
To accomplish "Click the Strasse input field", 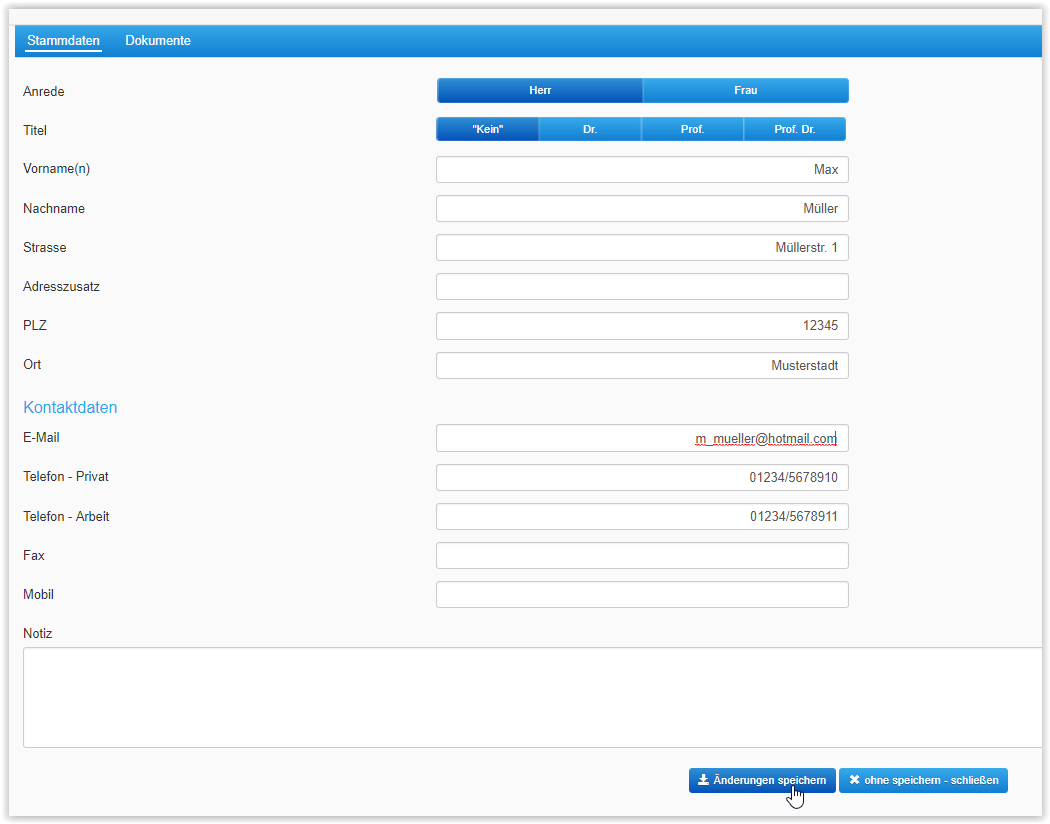I will tap(642, 248).
